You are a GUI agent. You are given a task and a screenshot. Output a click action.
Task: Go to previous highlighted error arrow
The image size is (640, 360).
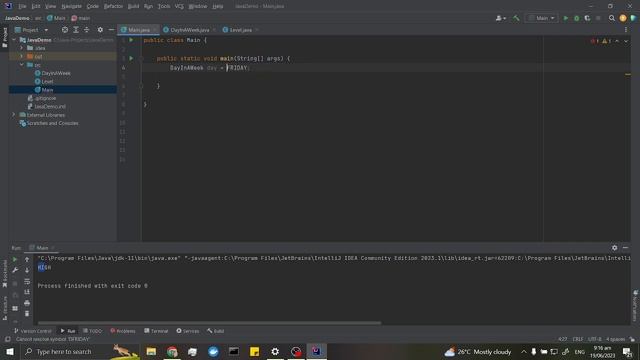tap(617, 41)
